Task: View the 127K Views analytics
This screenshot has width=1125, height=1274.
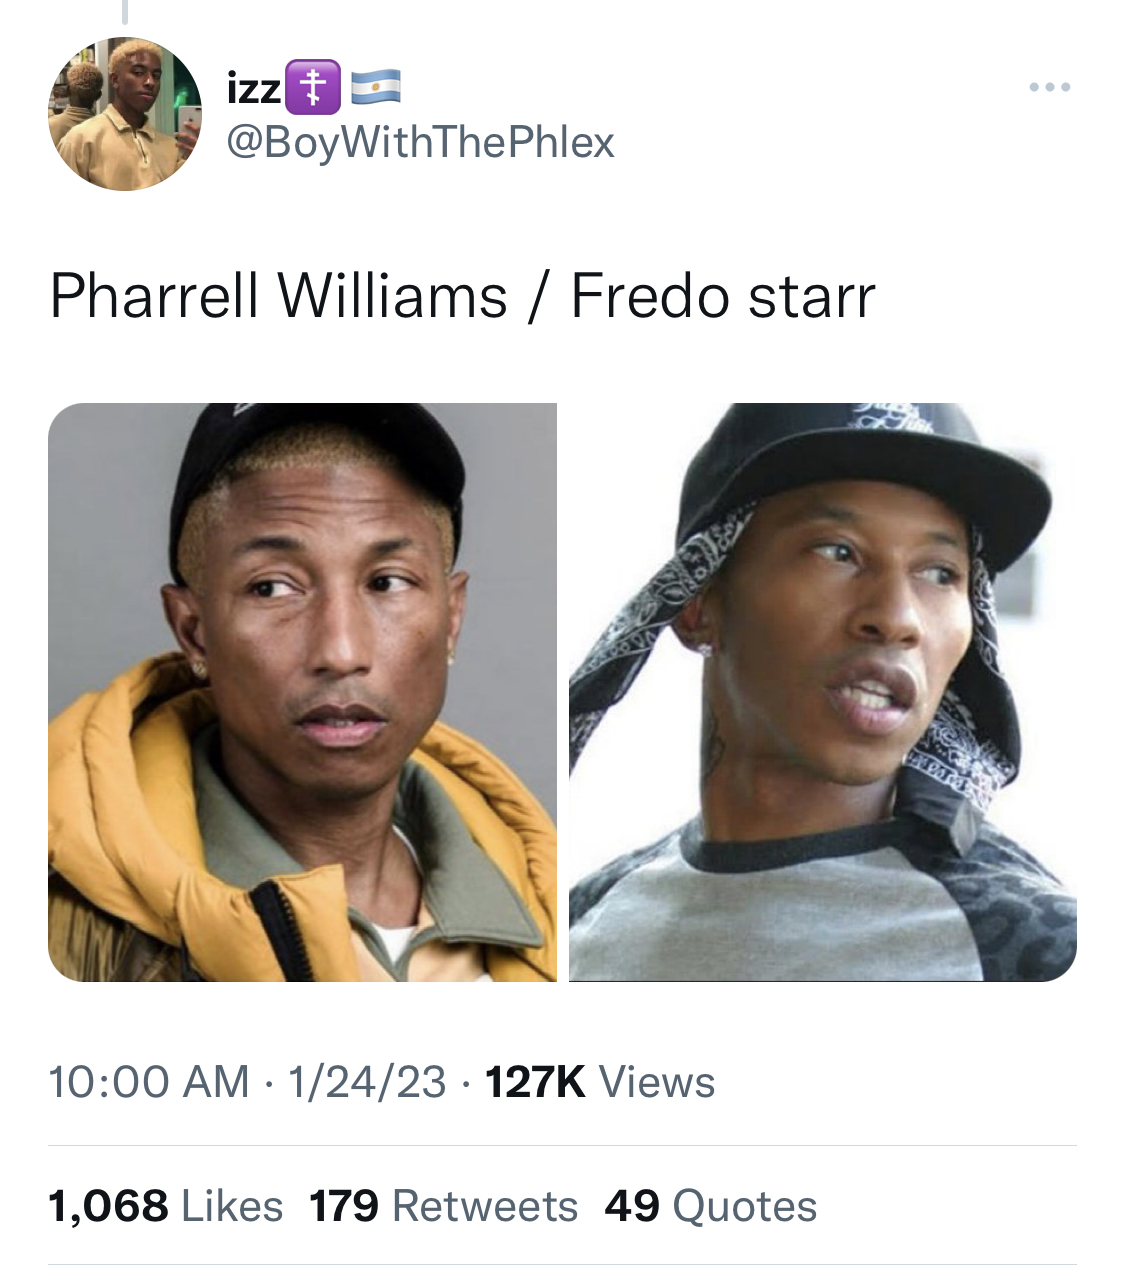Action: [x=600, y=1082]
